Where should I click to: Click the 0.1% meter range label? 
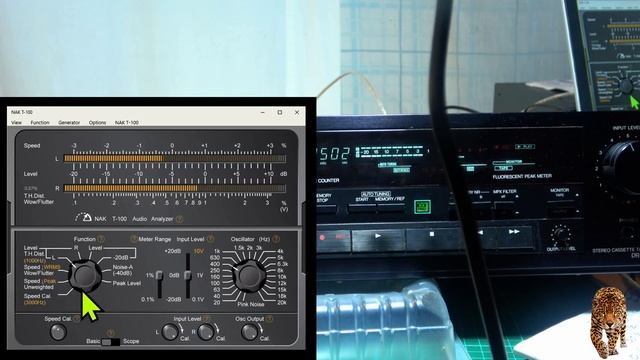147,300
